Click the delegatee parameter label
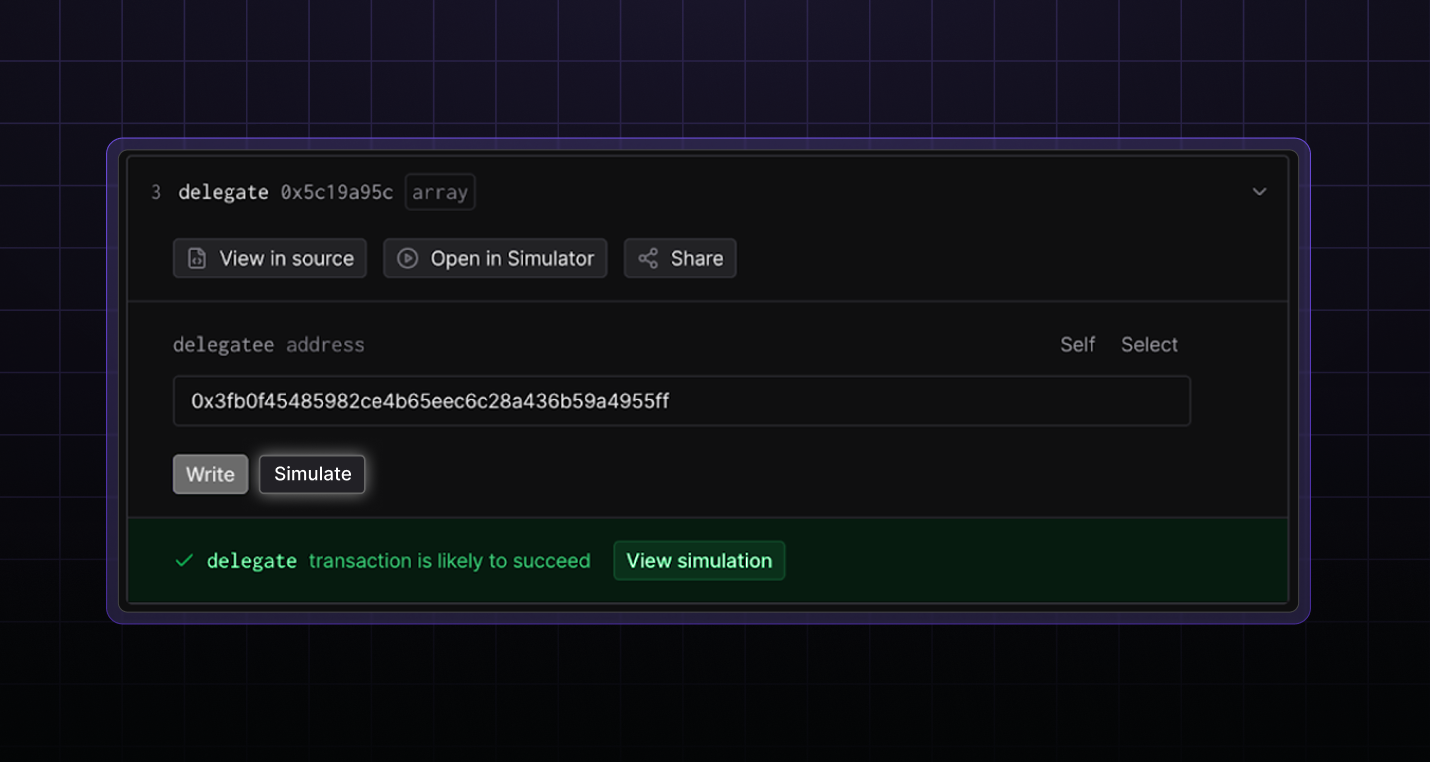 223,345
